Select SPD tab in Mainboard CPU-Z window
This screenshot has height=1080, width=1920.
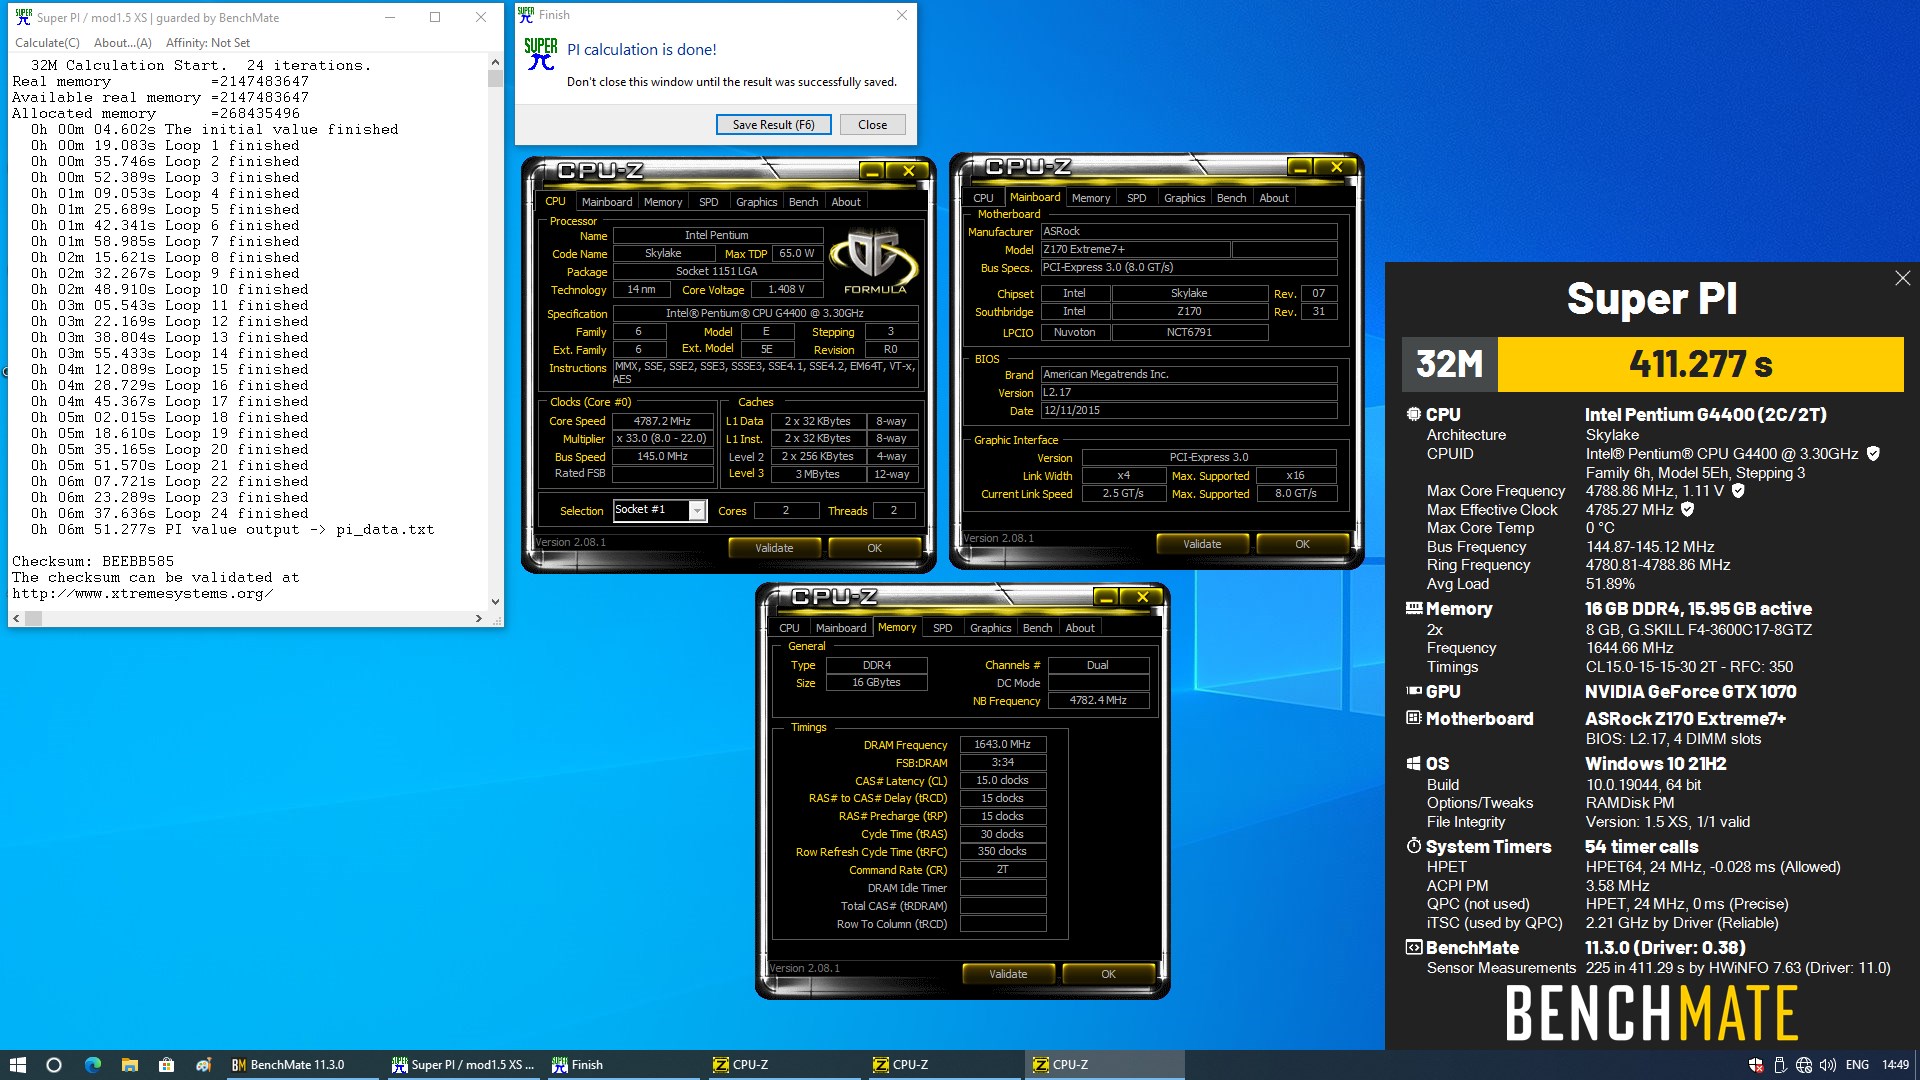[1136, 198]
